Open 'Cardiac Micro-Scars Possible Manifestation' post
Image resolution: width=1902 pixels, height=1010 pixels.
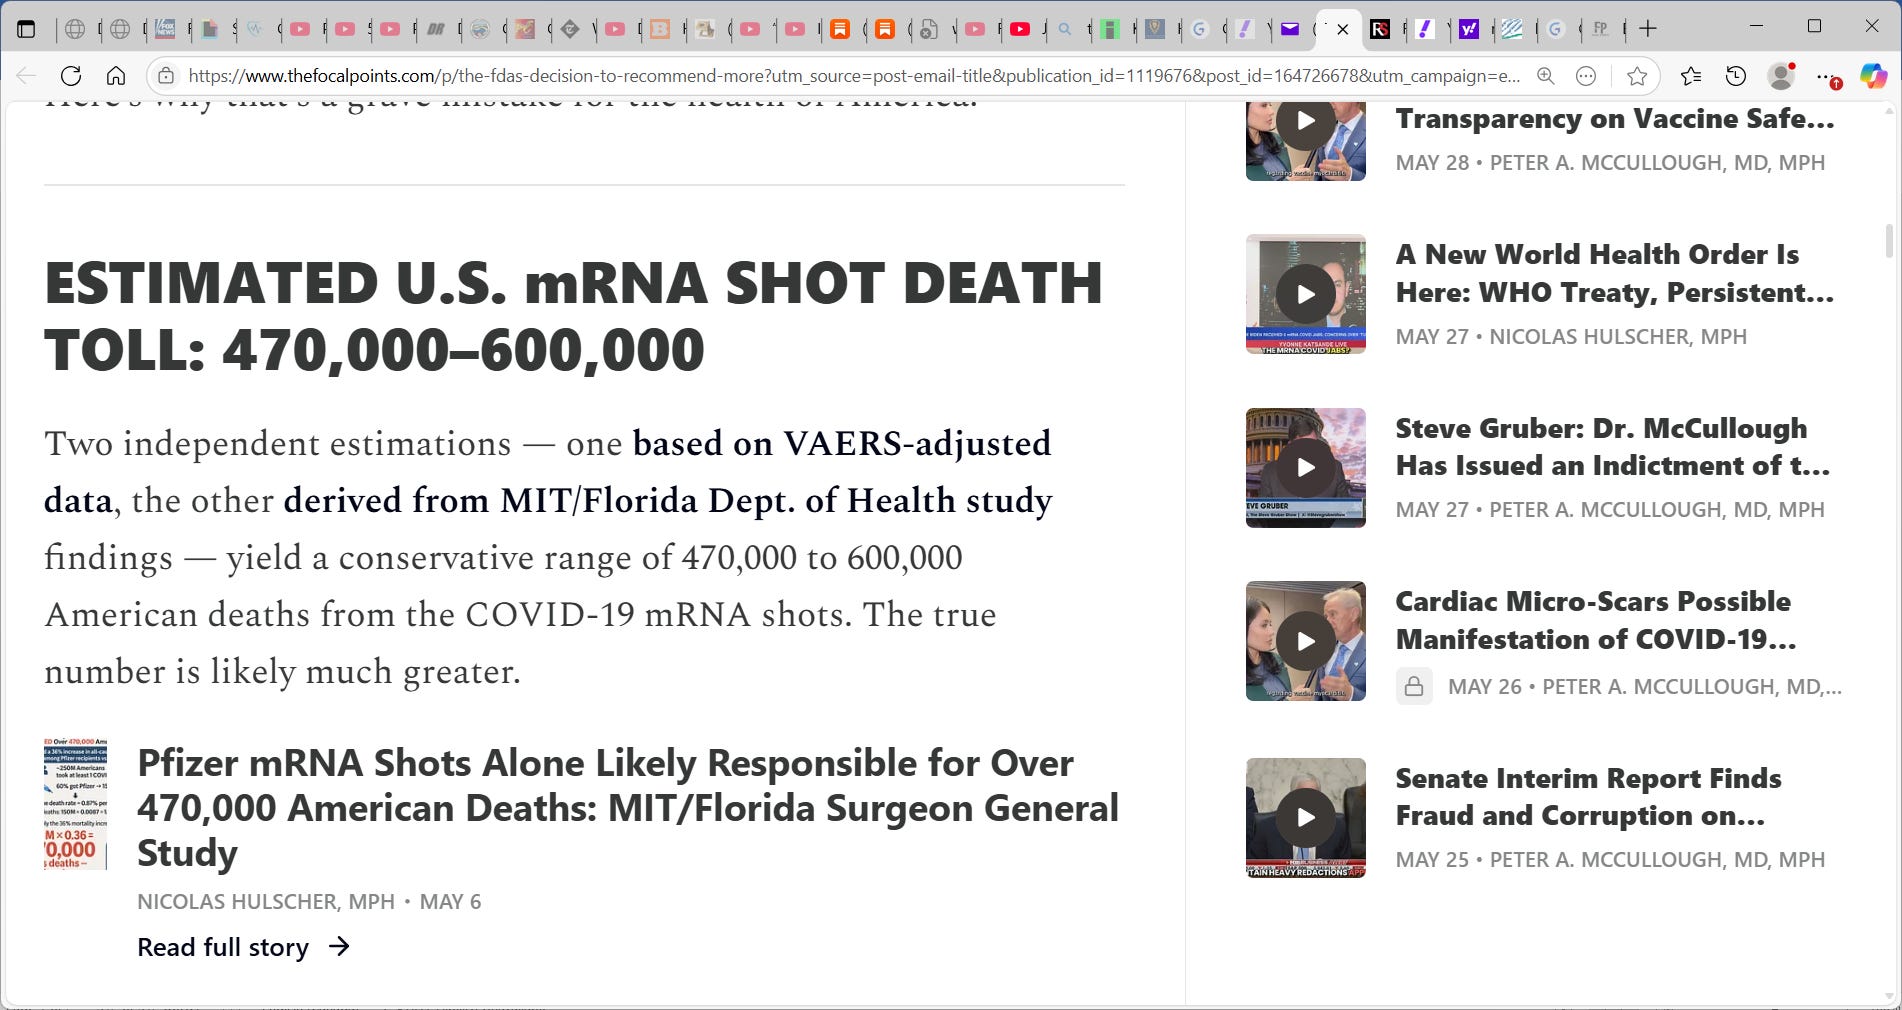(x=1596, y=620)
